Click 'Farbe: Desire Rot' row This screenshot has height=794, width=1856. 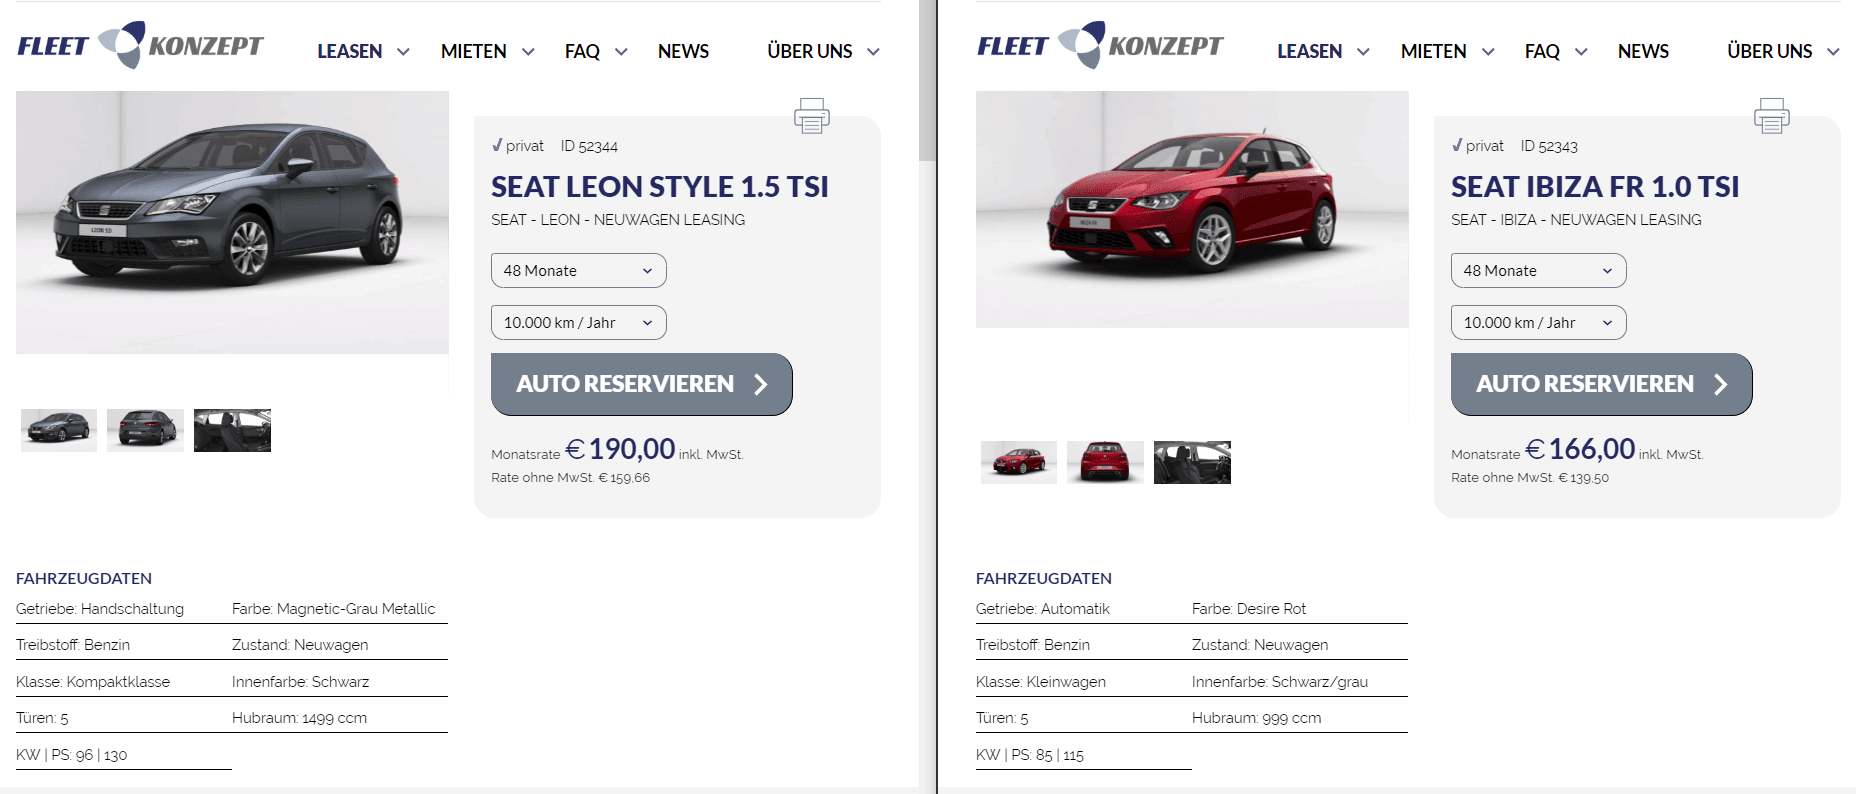[x=1249, y=609]
